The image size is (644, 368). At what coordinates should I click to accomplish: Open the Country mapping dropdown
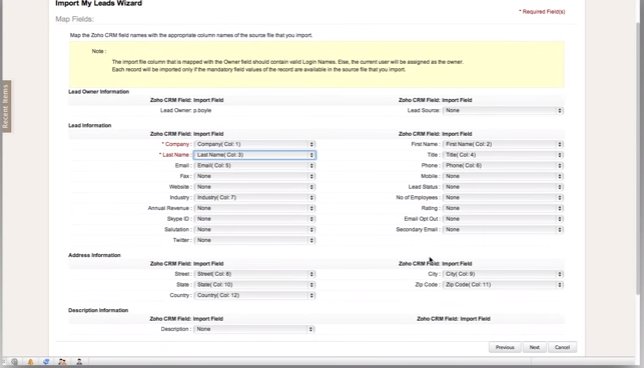click(x=255, y=295)
